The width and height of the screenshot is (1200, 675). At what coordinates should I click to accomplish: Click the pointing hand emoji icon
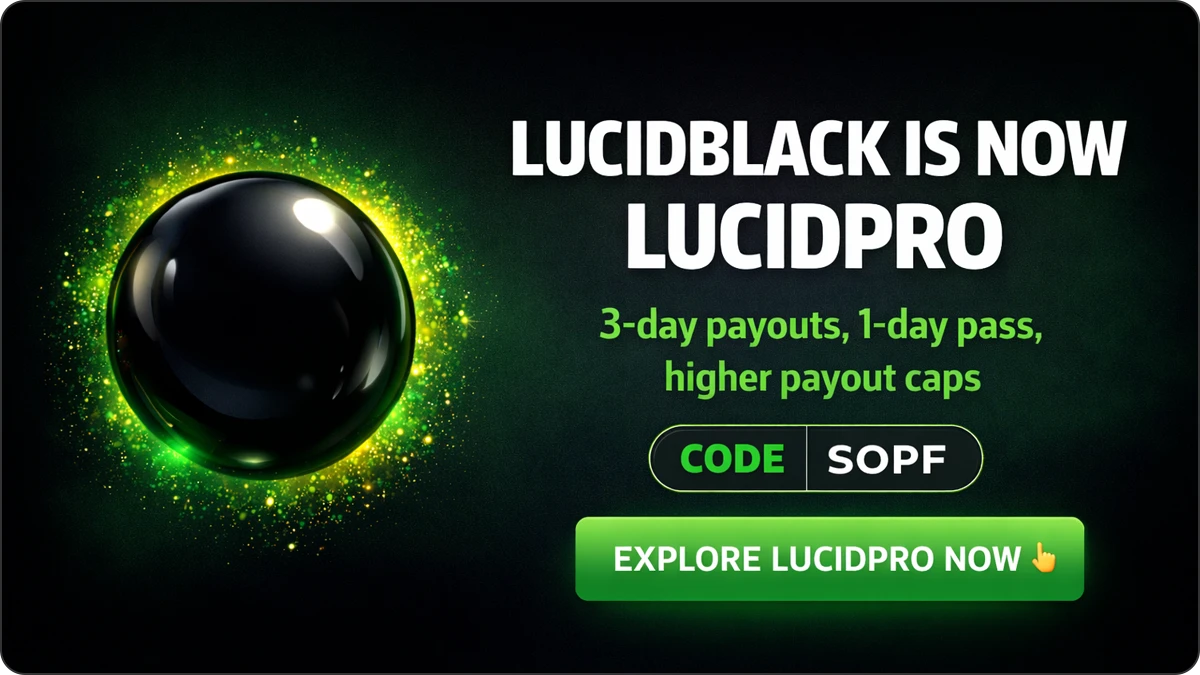(x=1042, y=558)
